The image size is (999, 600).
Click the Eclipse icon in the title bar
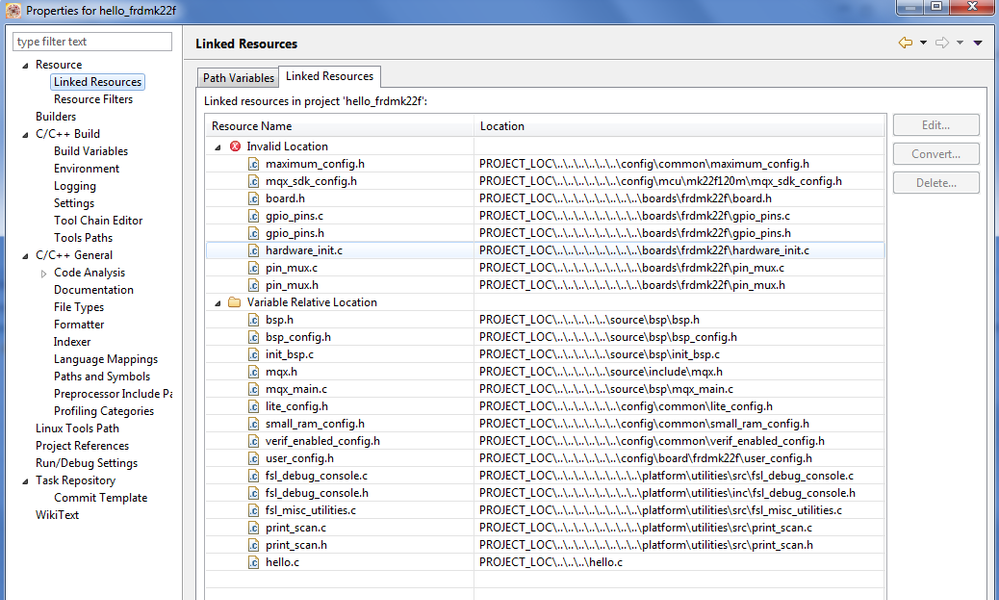13,11
